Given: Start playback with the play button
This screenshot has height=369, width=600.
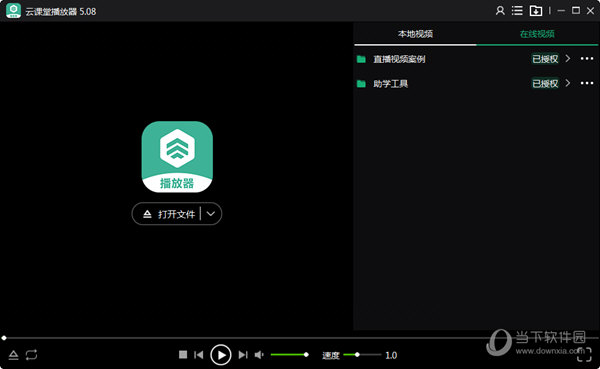Looking at the screenshot, I should (x=221, y=355).
